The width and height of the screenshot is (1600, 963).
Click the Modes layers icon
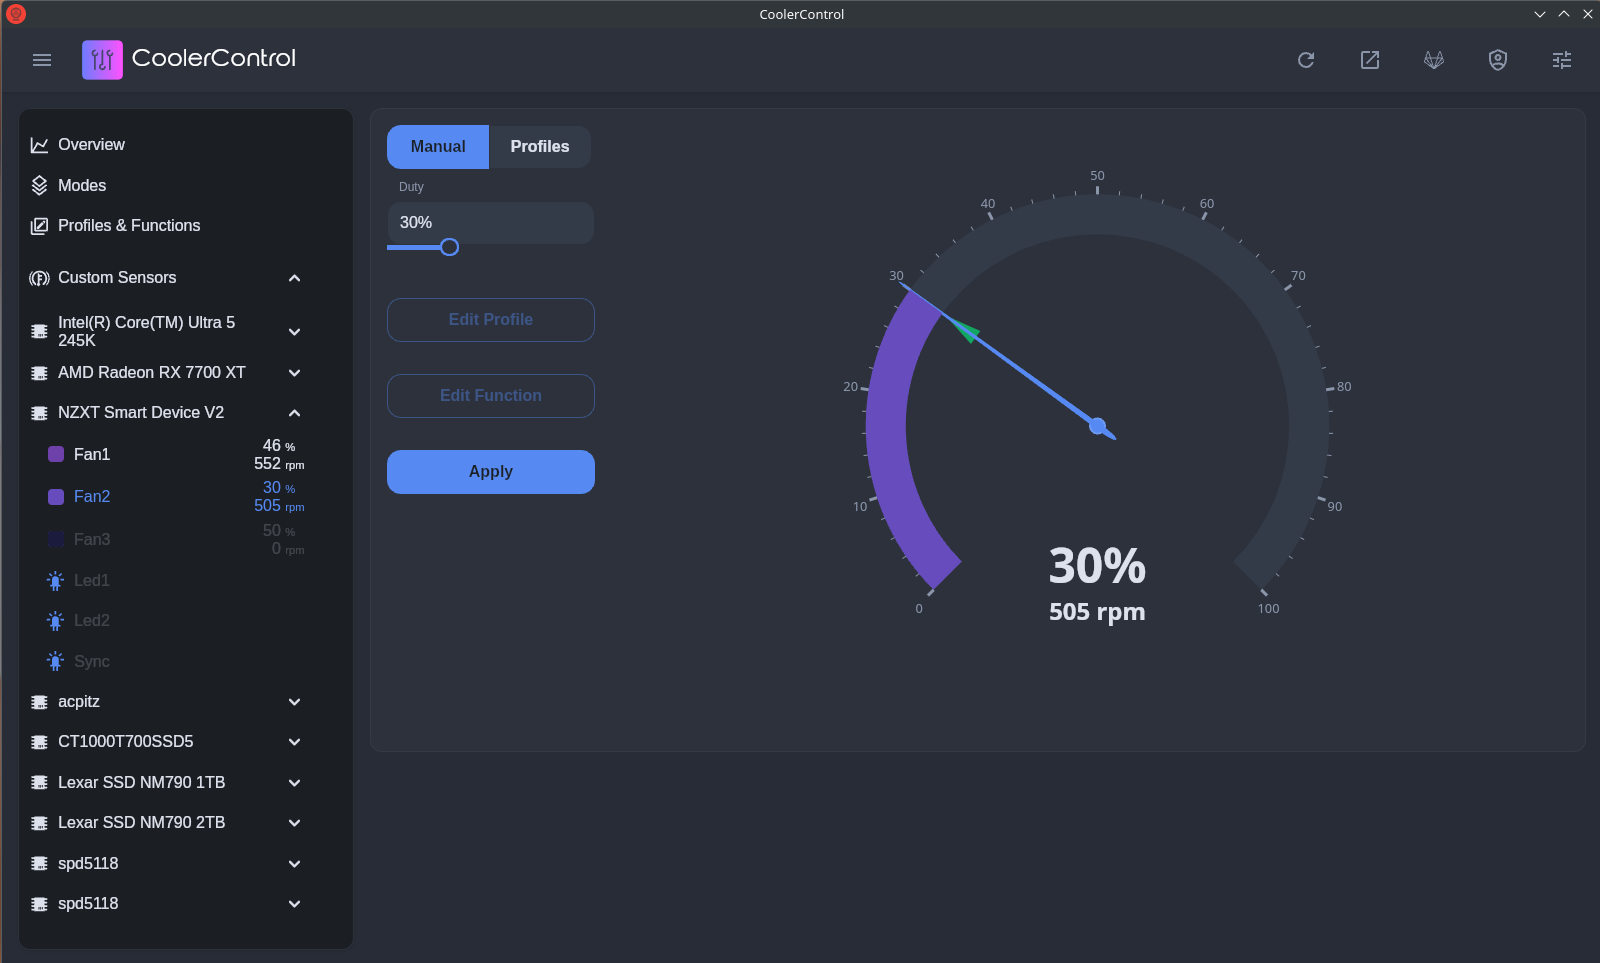[40, 185]
